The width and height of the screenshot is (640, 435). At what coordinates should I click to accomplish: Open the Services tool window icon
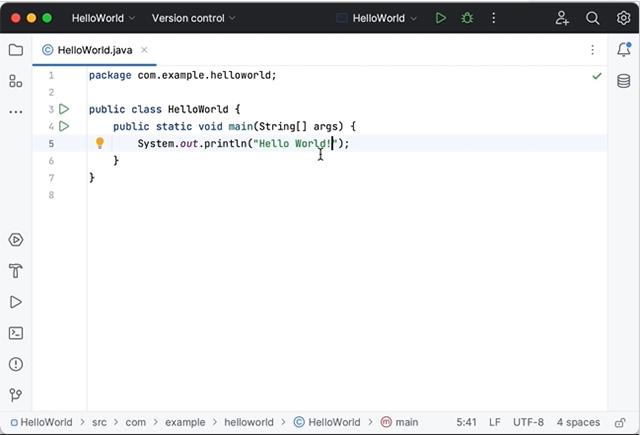point(16,240)
